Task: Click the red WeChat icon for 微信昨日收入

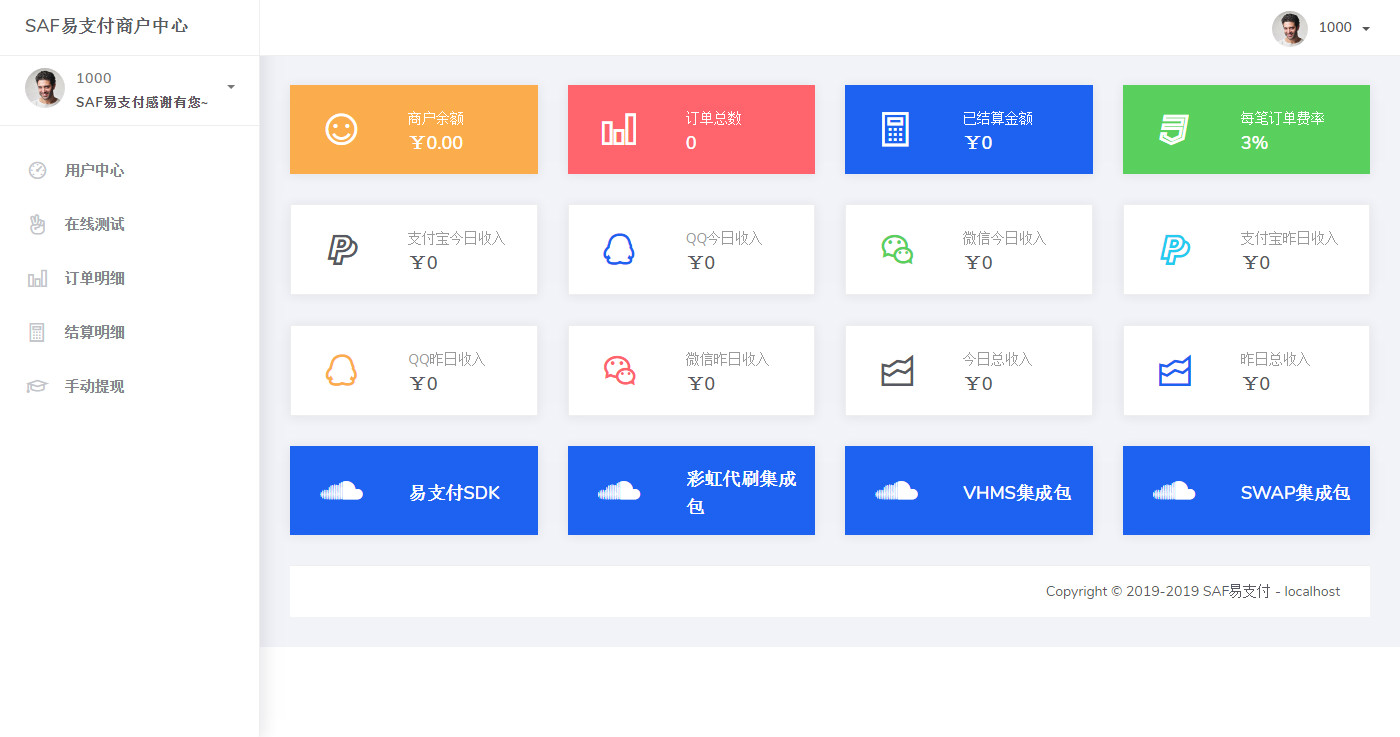Action: tap(619, 370)
